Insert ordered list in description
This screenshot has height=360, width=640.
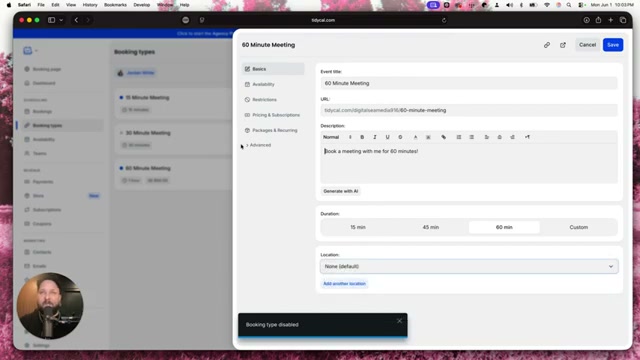pyautogui.click(x=459, y=137)
